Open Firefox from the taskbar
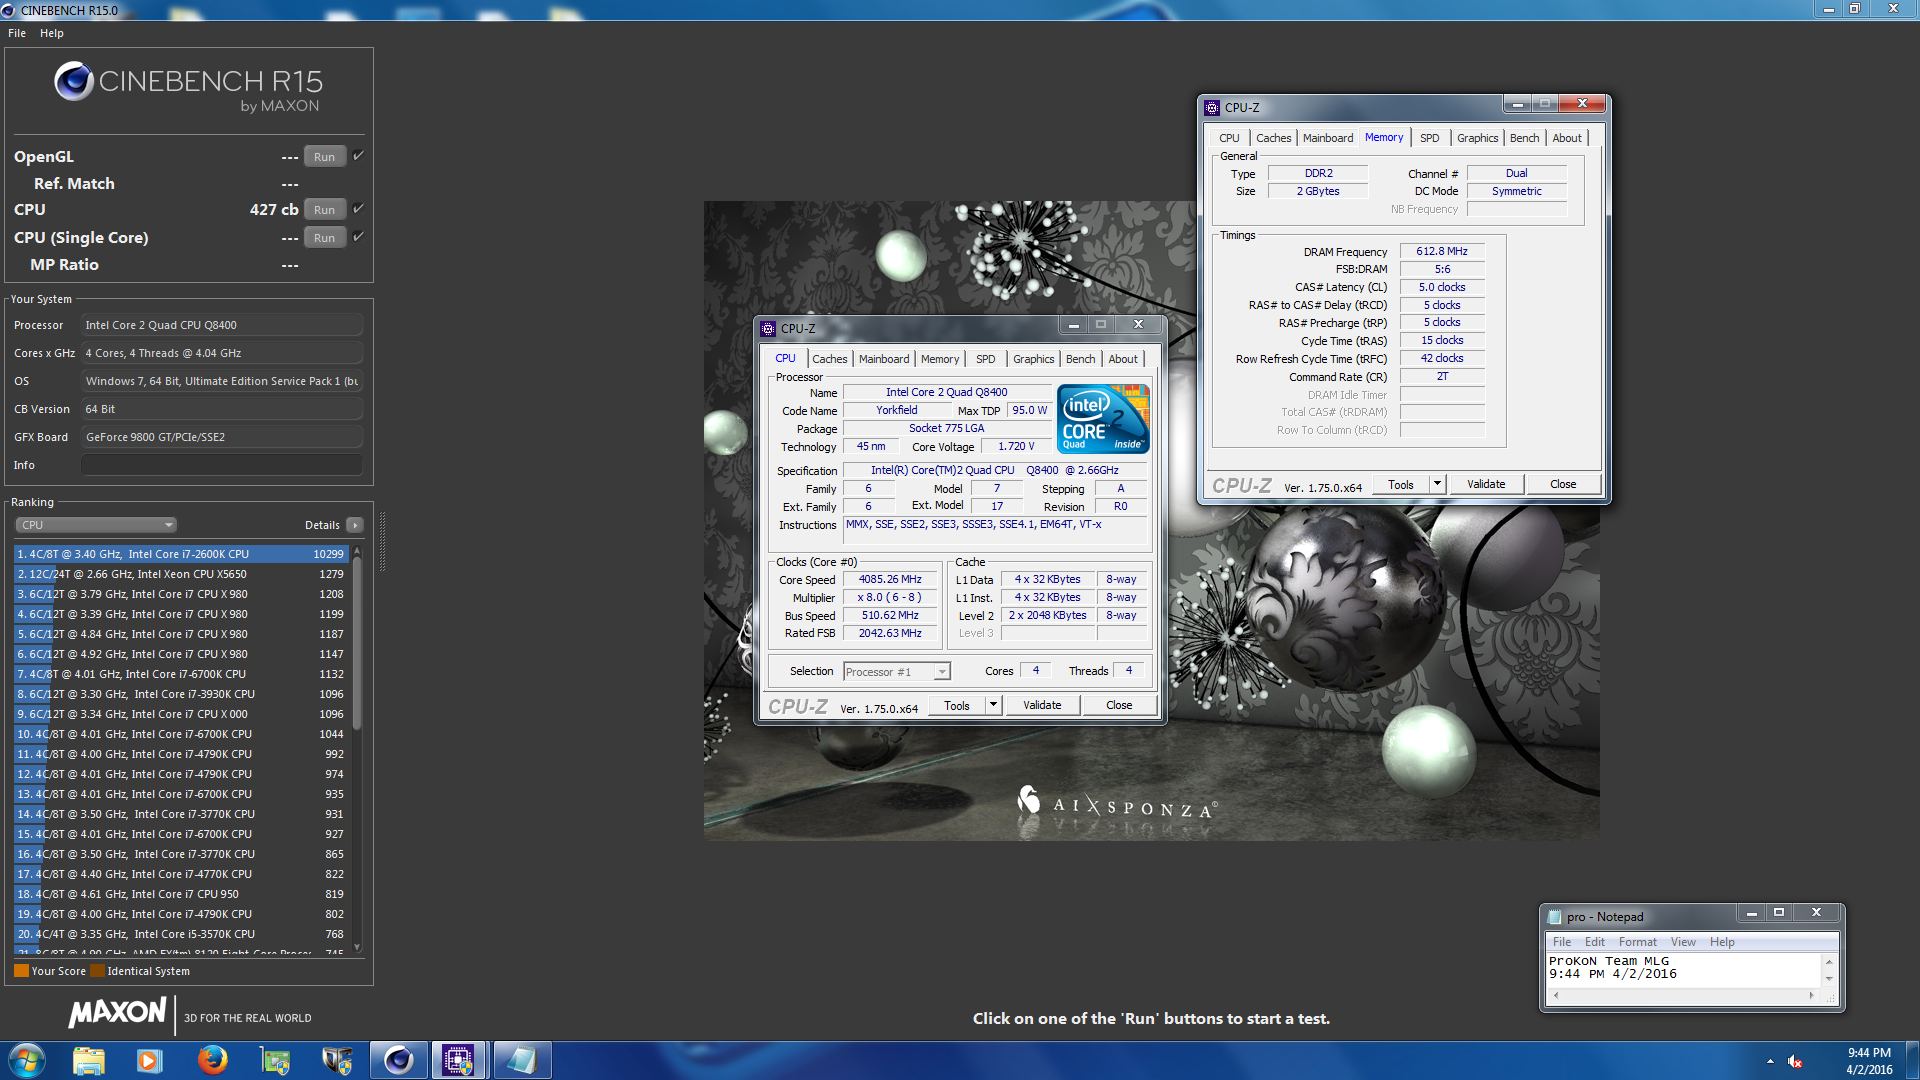Viewport: 1920px width, 1080px height. (212, 1060)
